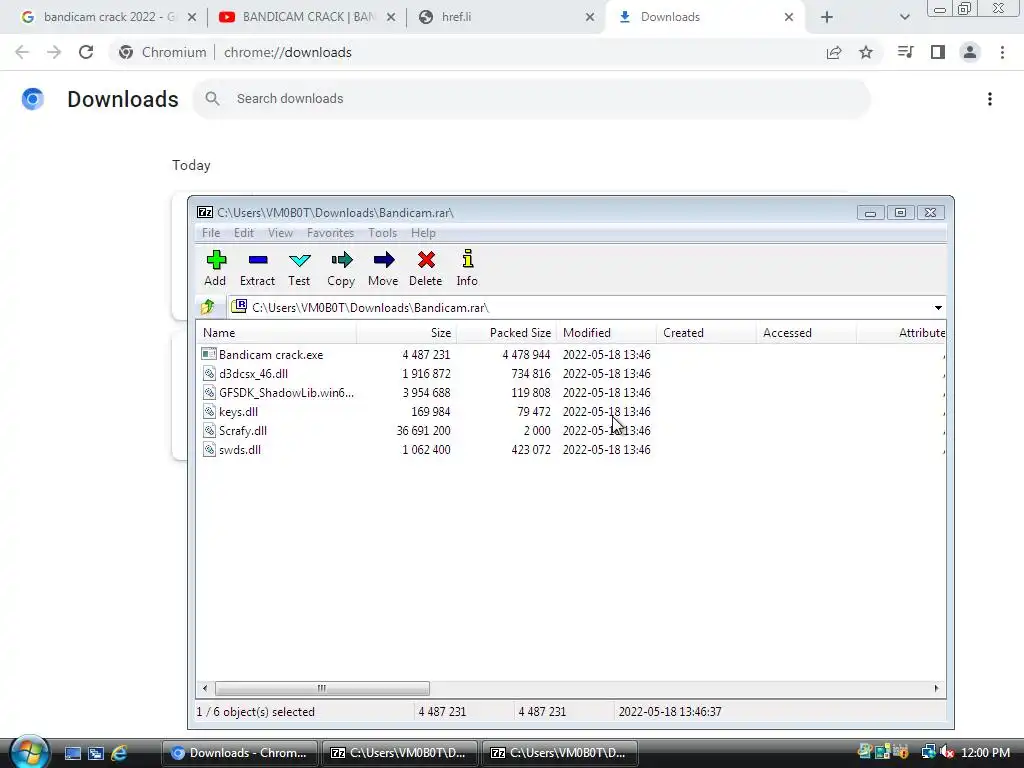
Task: Open the View menu in 7-Zip
Action: (280, 232)
